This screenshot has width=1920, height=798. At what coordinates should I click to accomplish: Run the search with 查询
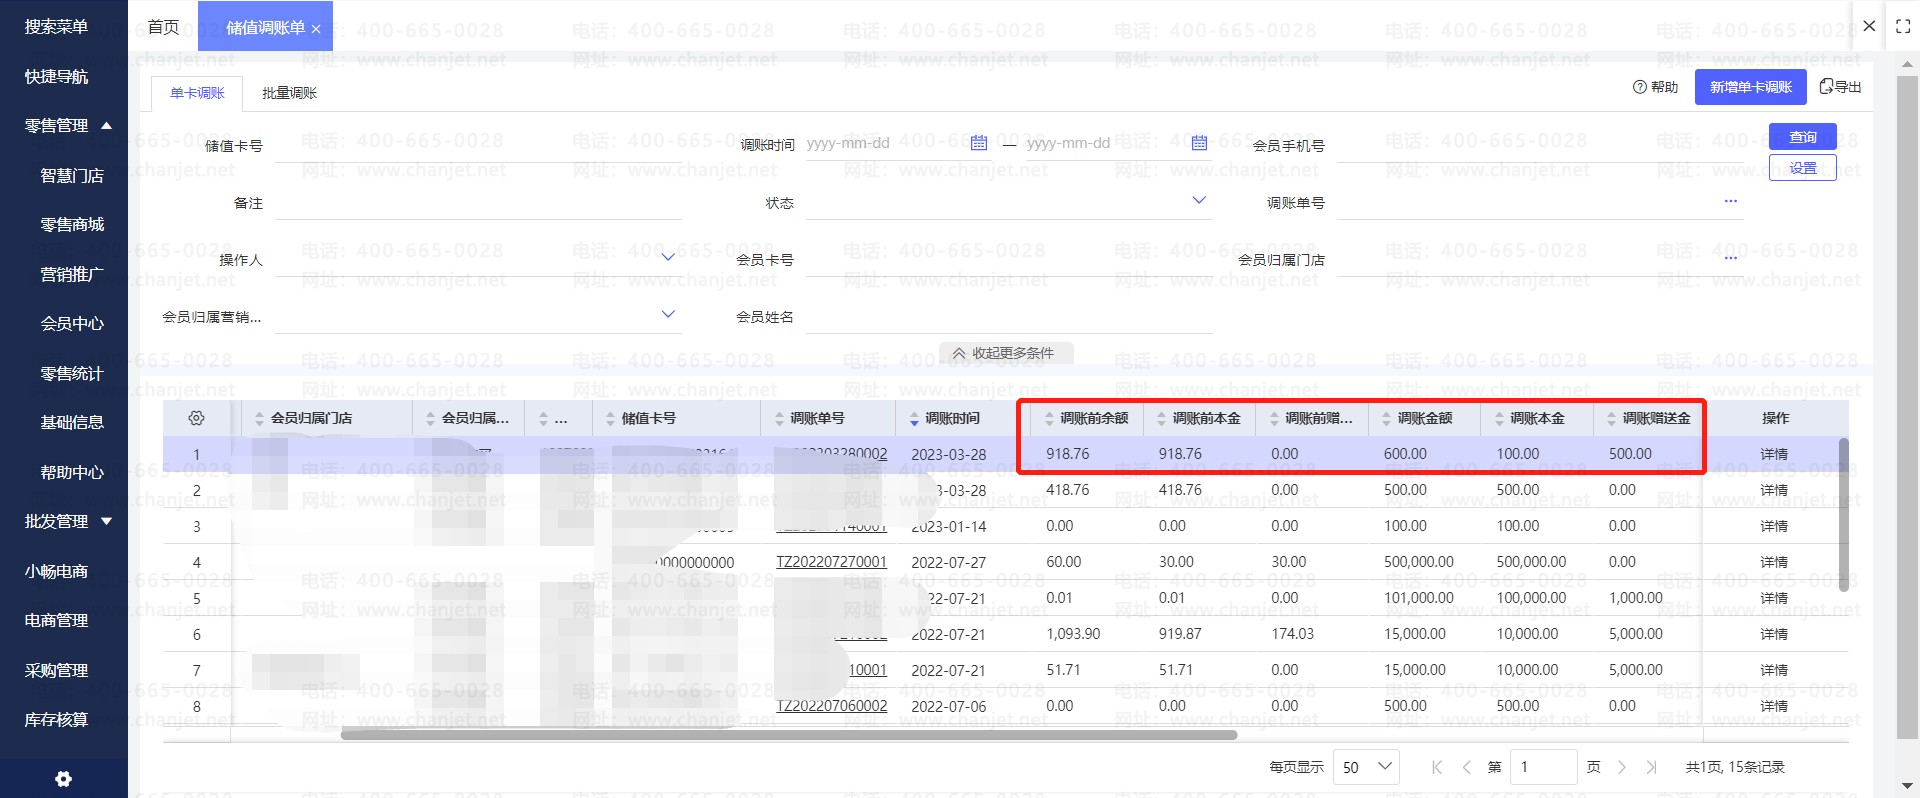pyautogui.click(x=1803, y=137)
